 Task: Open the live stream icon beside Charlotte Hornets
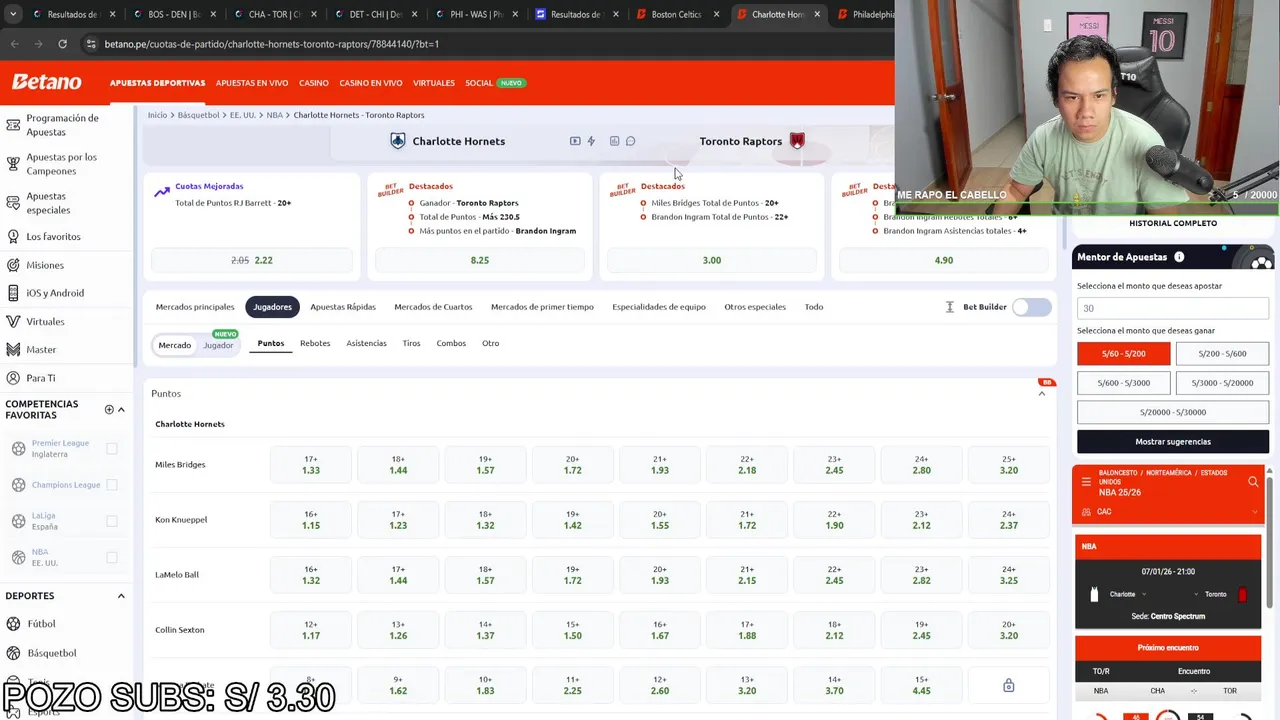(x=575, y=141)
